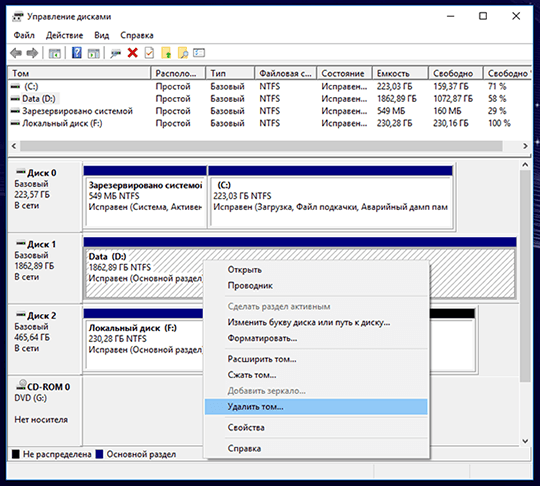This screenshot has height=486, width=540.
Task: Click the folder with magnifier icon
Action: pyautogui.click(x=183, y=53)
